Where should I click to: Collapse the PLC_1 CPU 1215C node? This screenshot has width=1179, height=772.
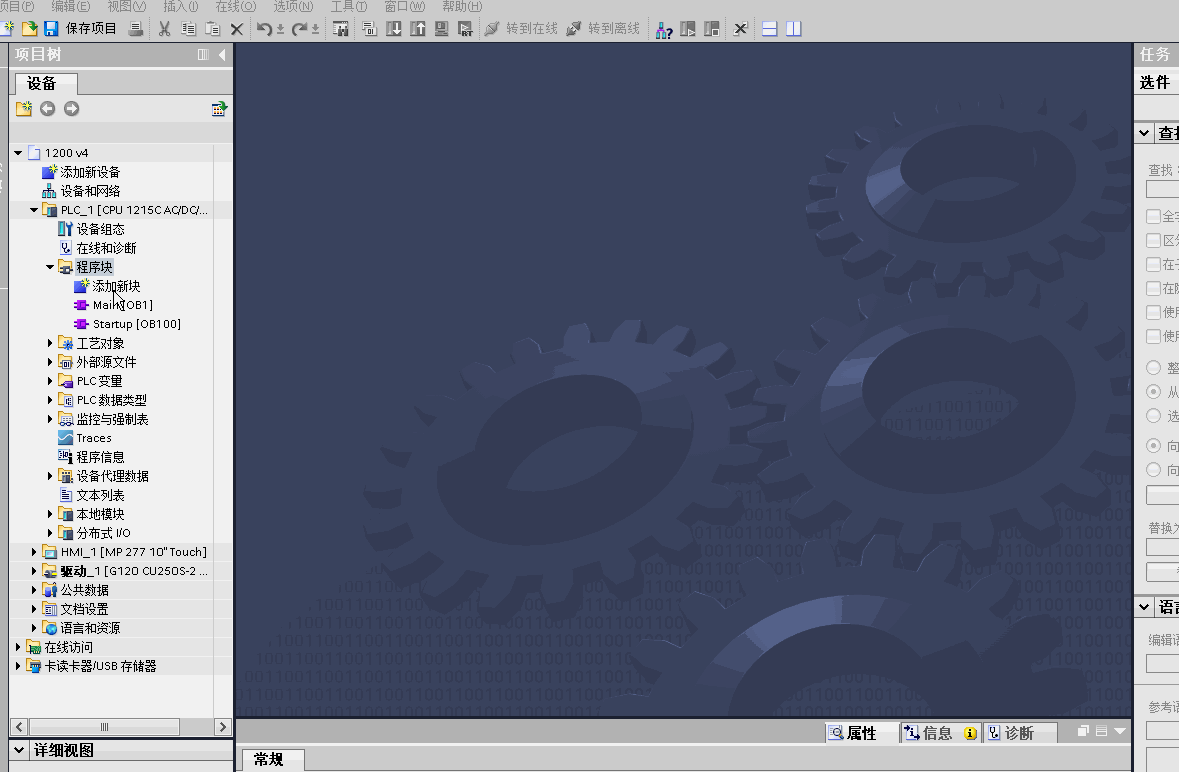pos(34,210)
